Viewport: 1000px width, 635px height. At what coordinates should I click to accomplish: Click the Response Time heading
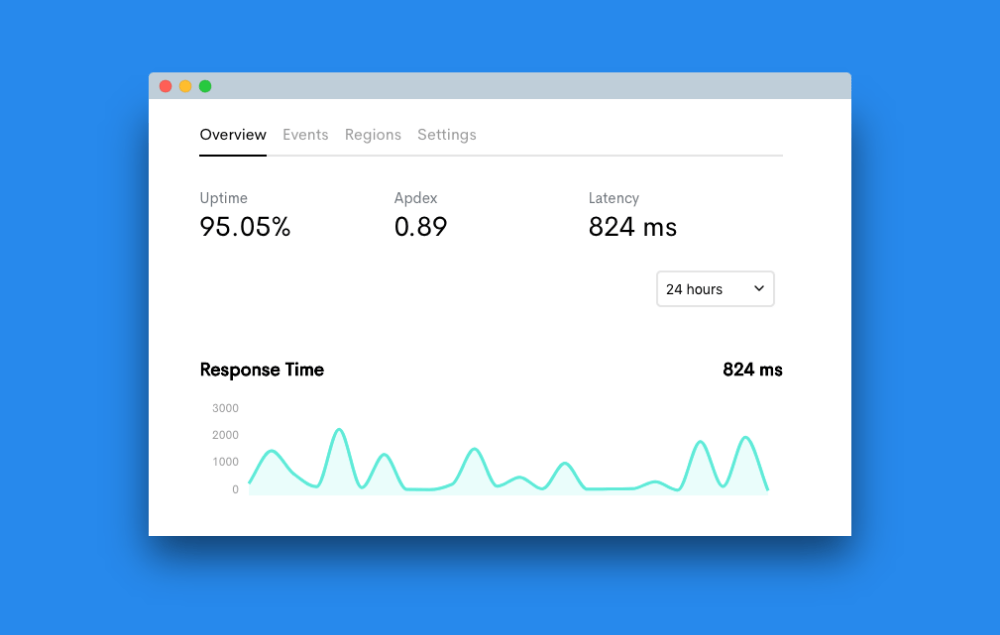click(x=261, y=370)
